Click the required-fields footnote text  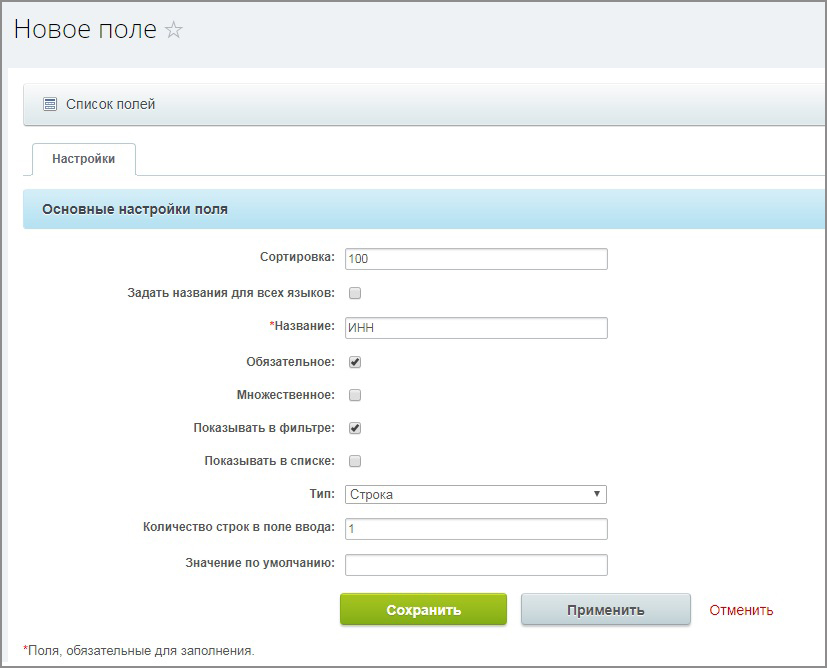pyautogui.click(x=140, y=651)
